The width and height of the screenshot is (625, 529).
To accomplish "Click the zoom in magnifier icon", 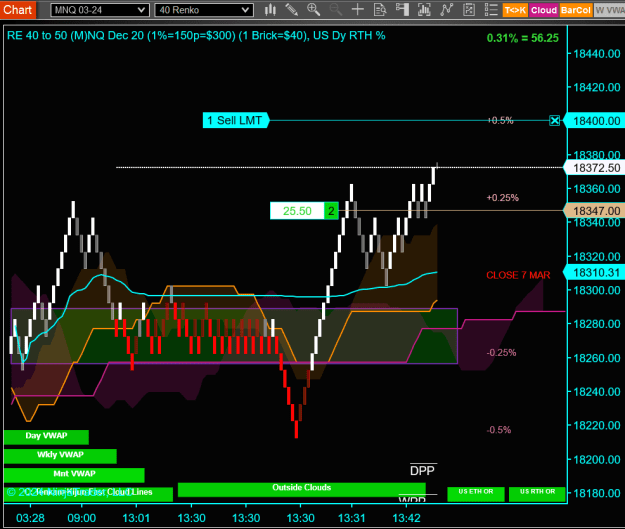I will 314,10.
